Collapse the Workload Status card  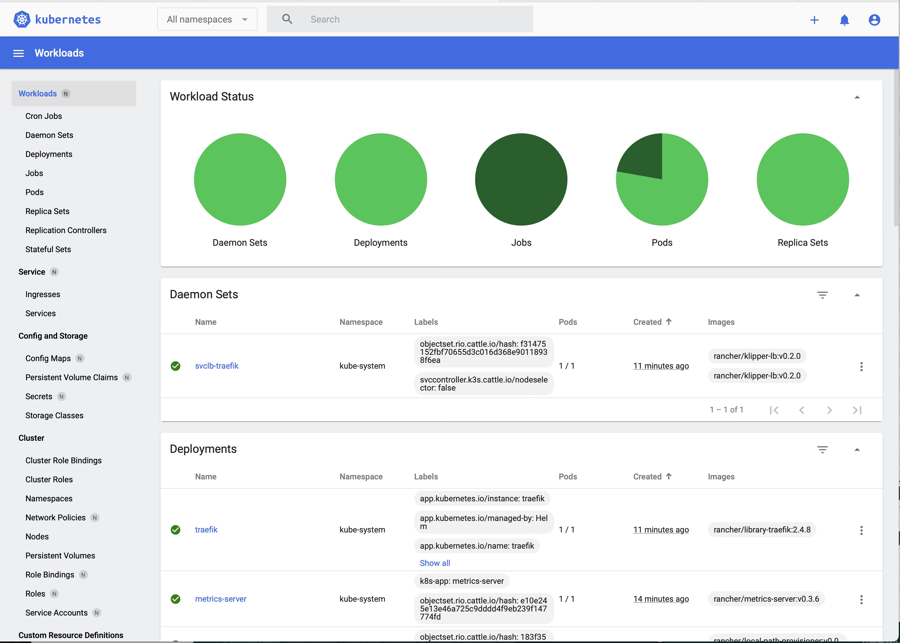(857, 97)
